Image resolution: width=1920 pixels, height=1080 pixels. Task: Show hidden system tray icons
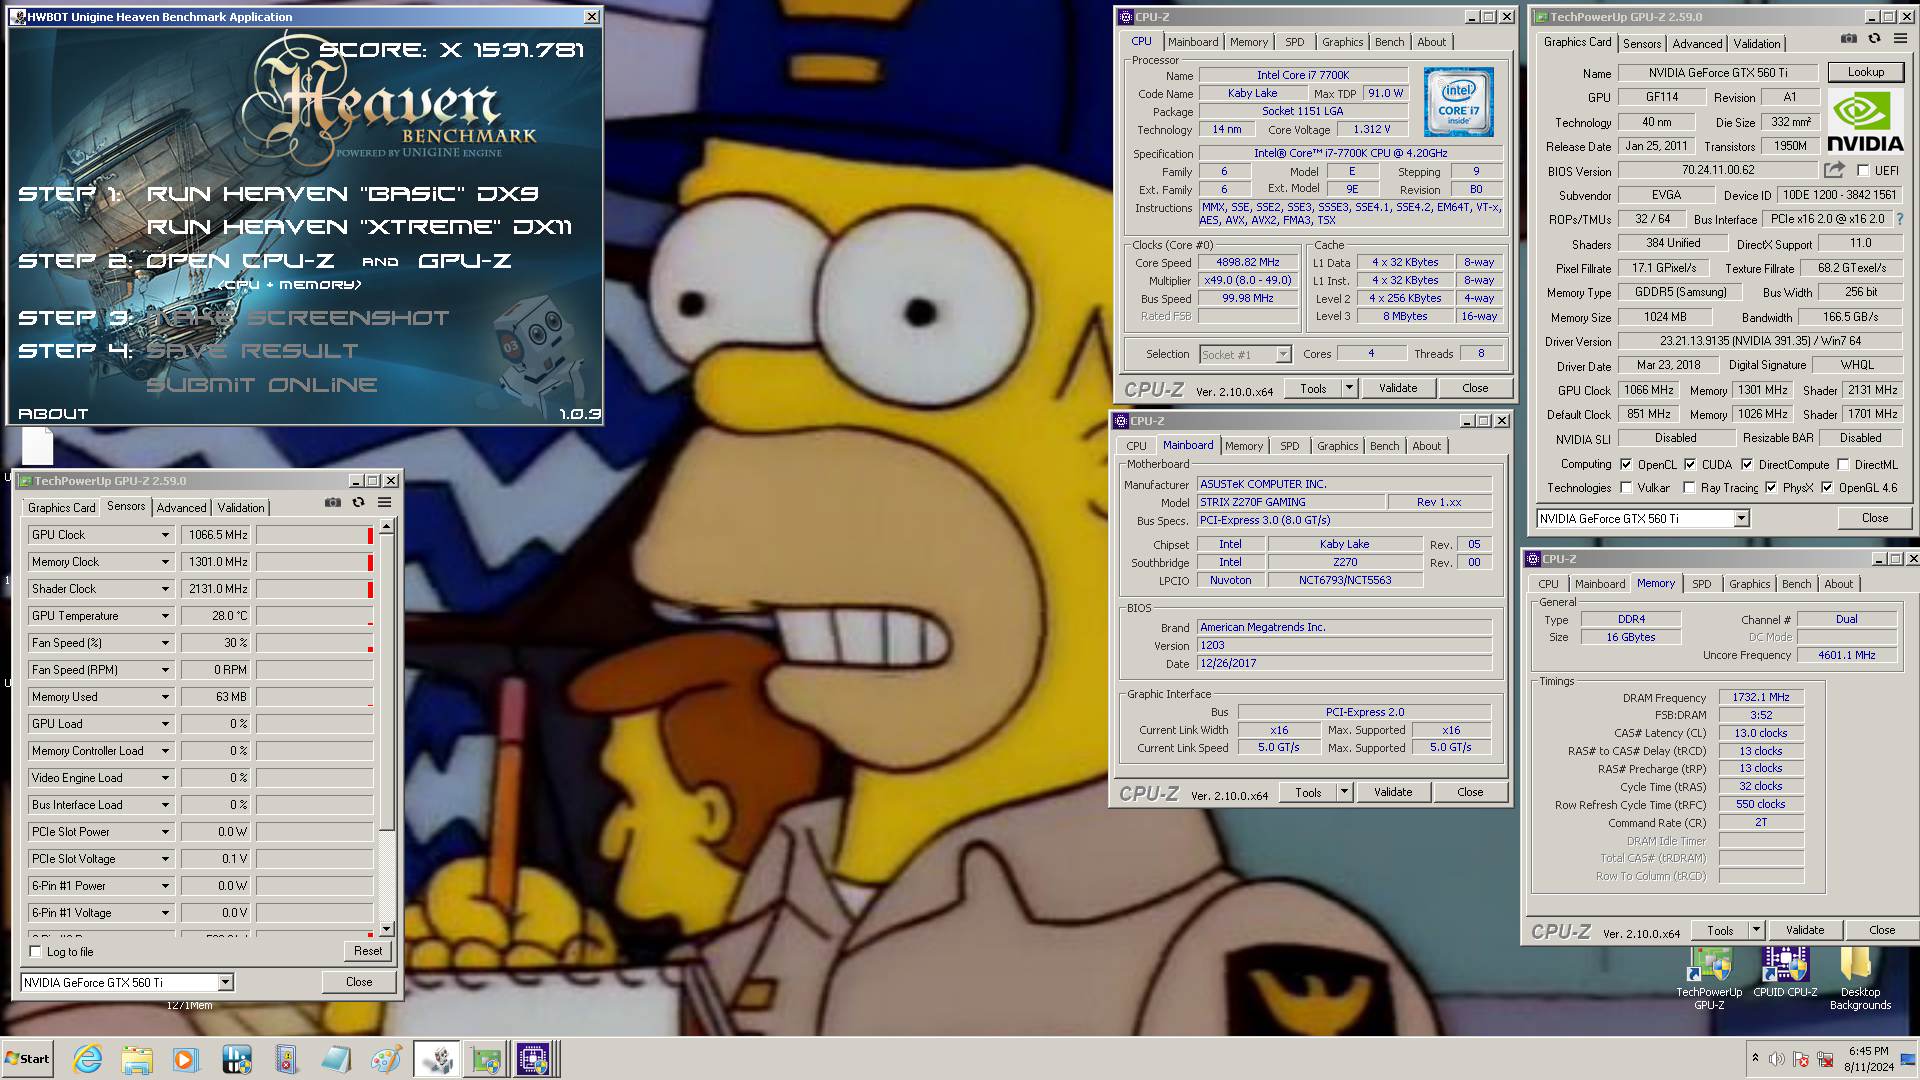click(1755, 1058)
